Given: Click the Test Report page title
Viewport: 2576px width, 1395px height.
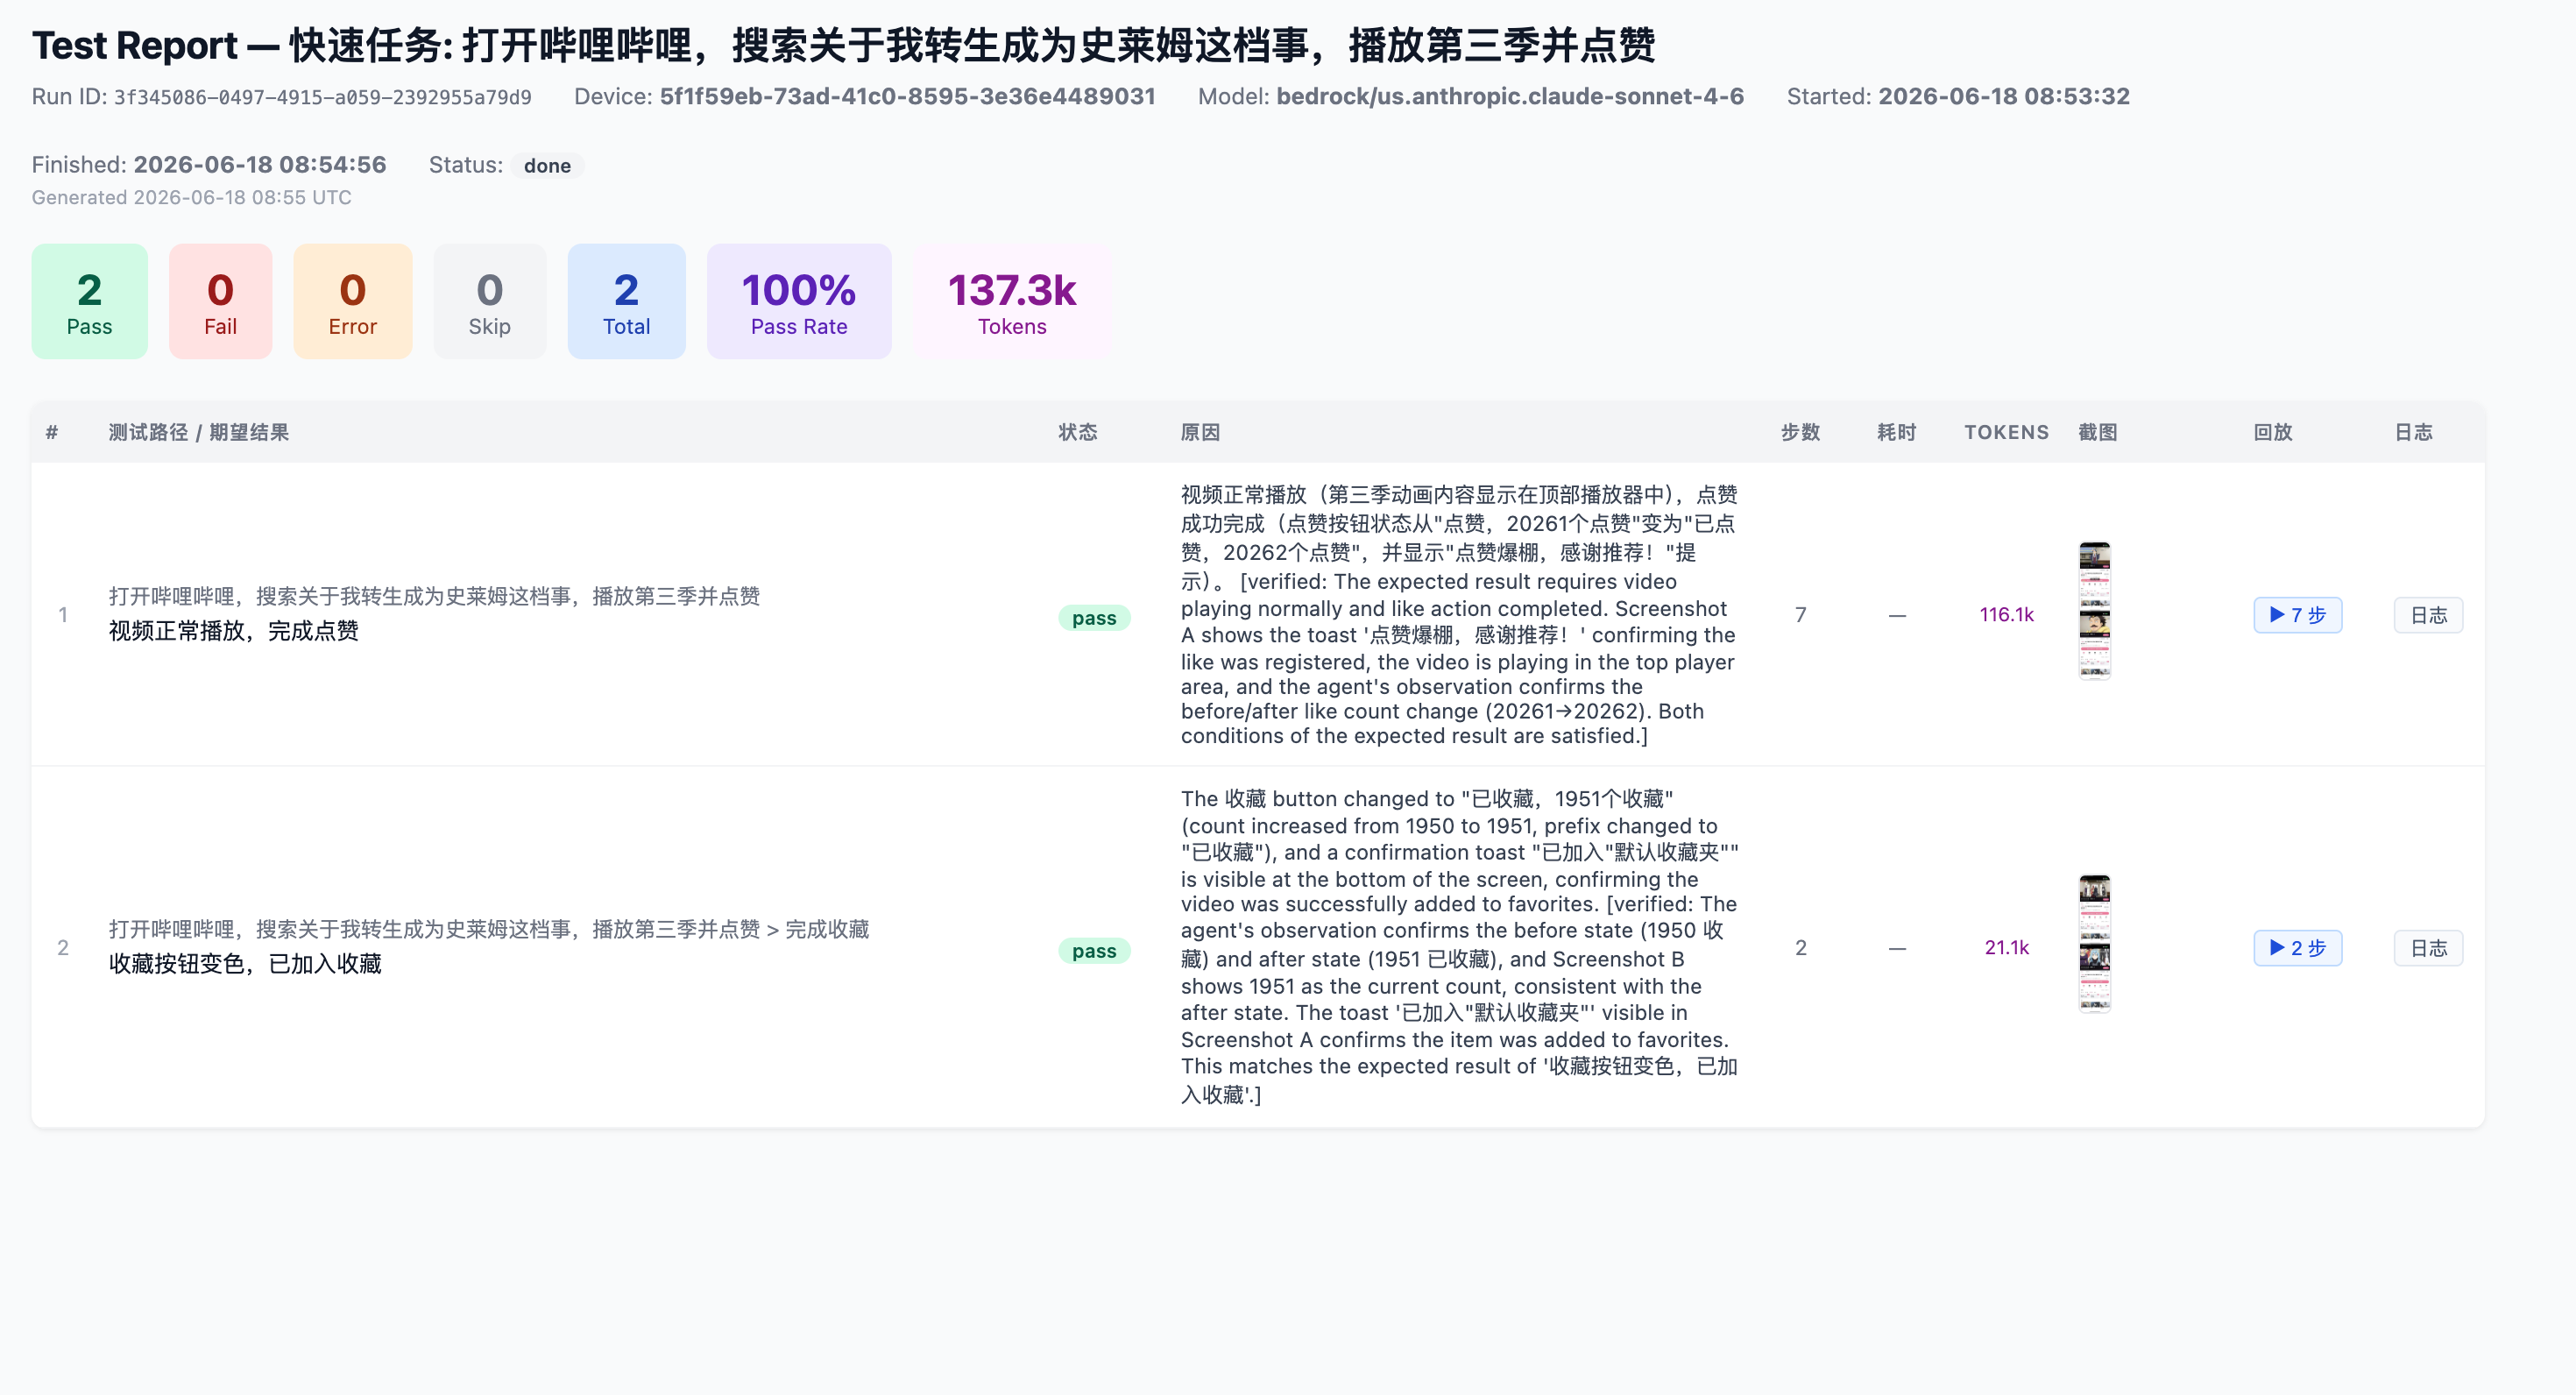Looking at the screenshot, I should click(x=843, y=45).
